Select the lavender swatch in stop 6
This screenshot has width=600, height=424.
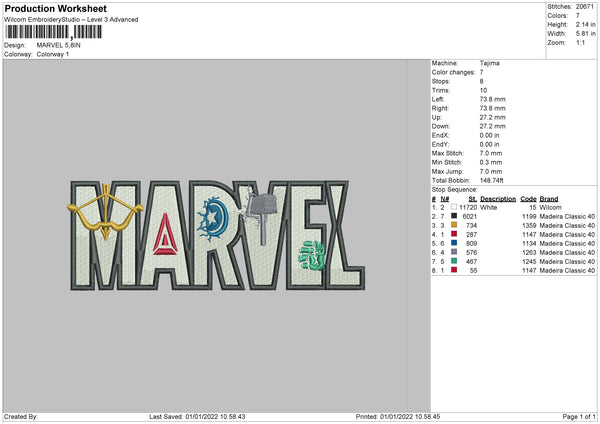tap(454, 252)
